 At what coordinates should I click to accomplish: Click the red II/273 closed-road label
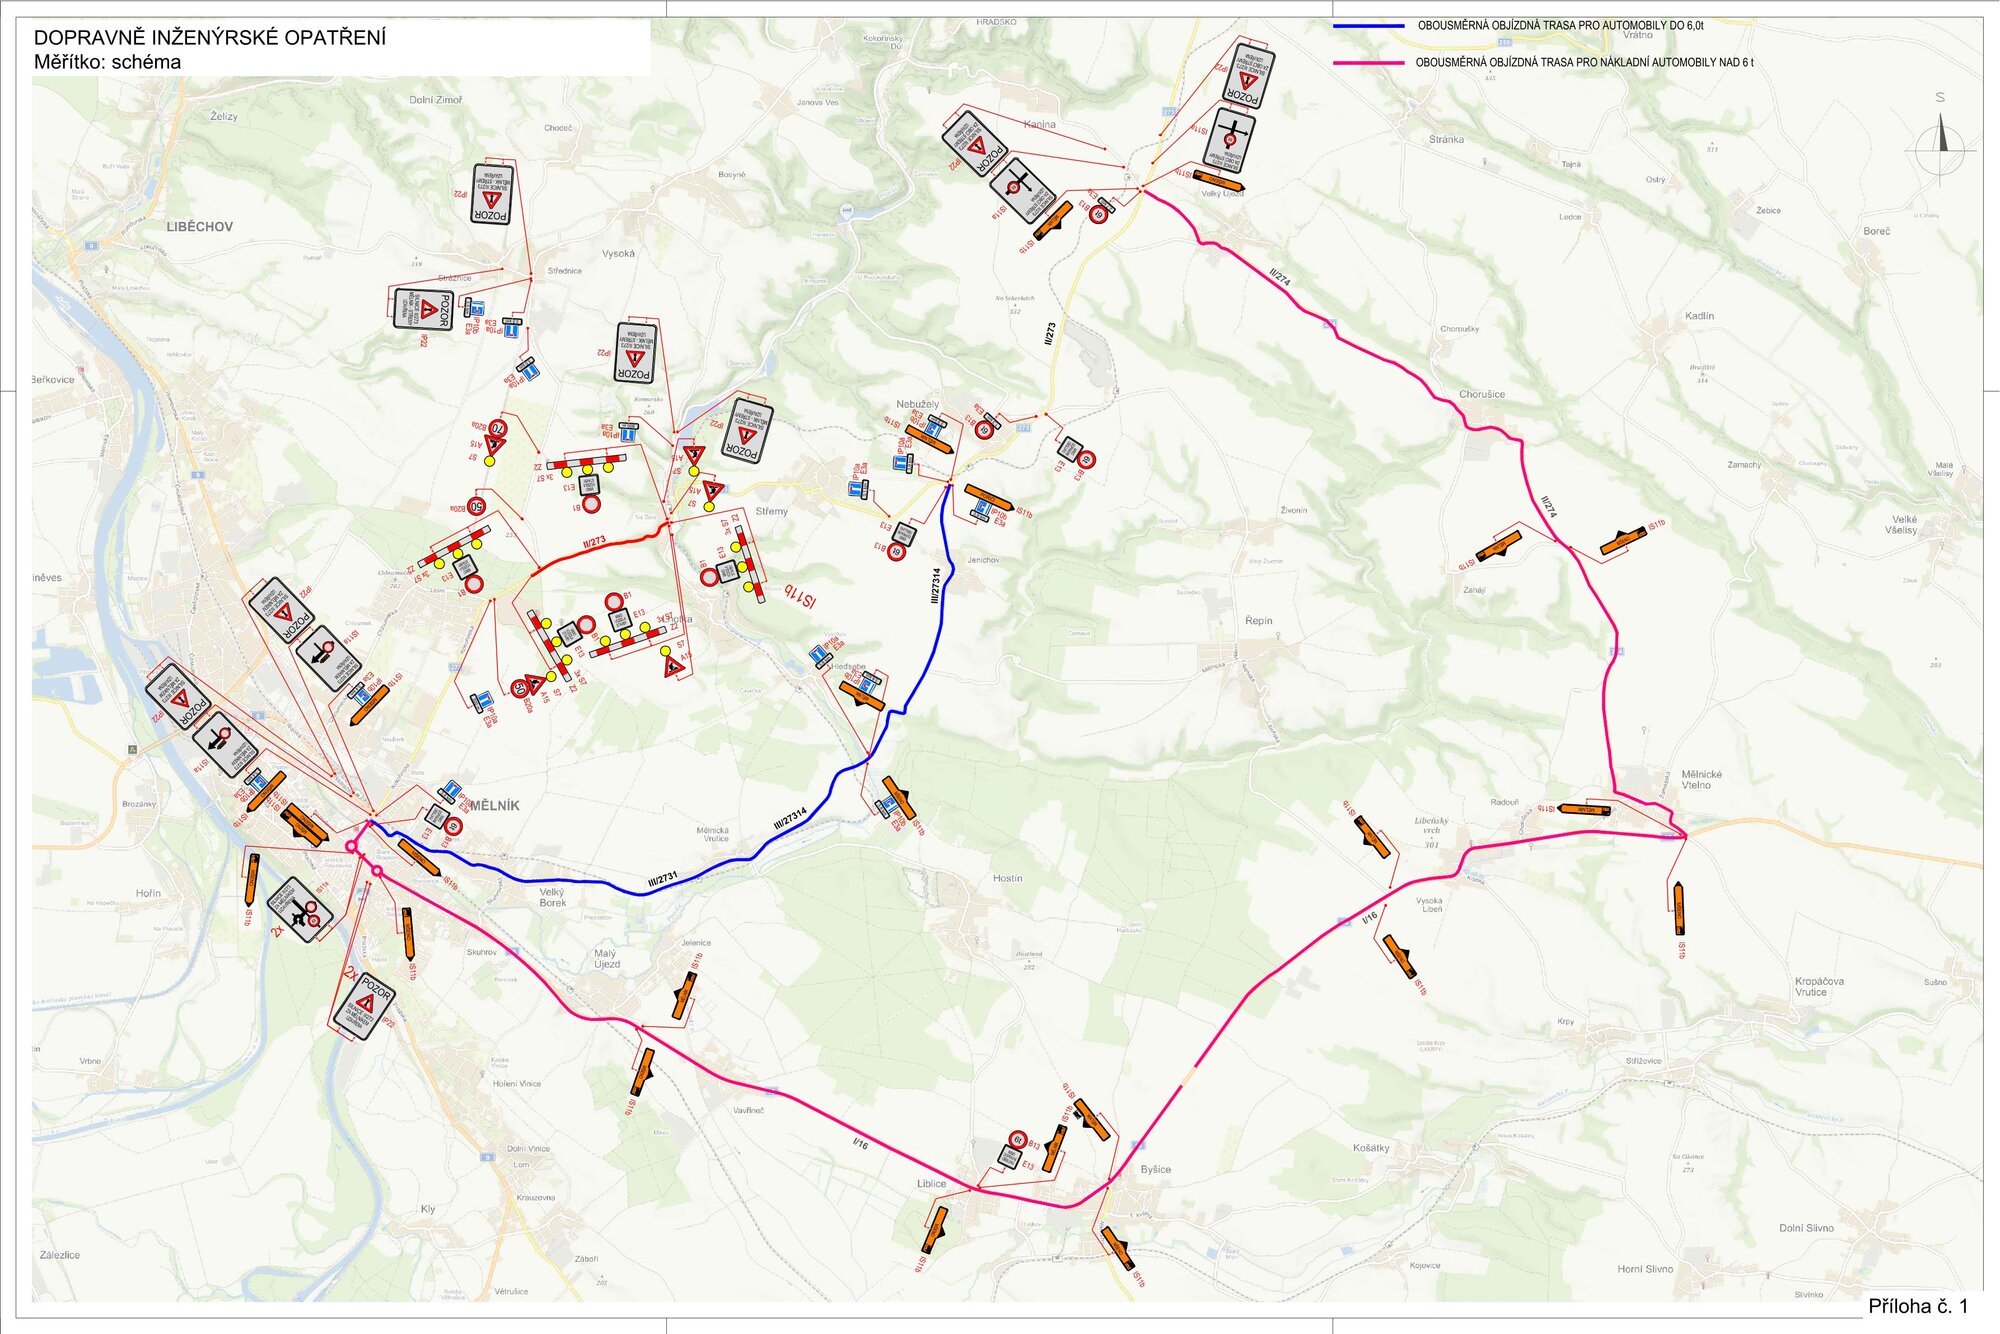pyautogui.click(x=594, y=543)
